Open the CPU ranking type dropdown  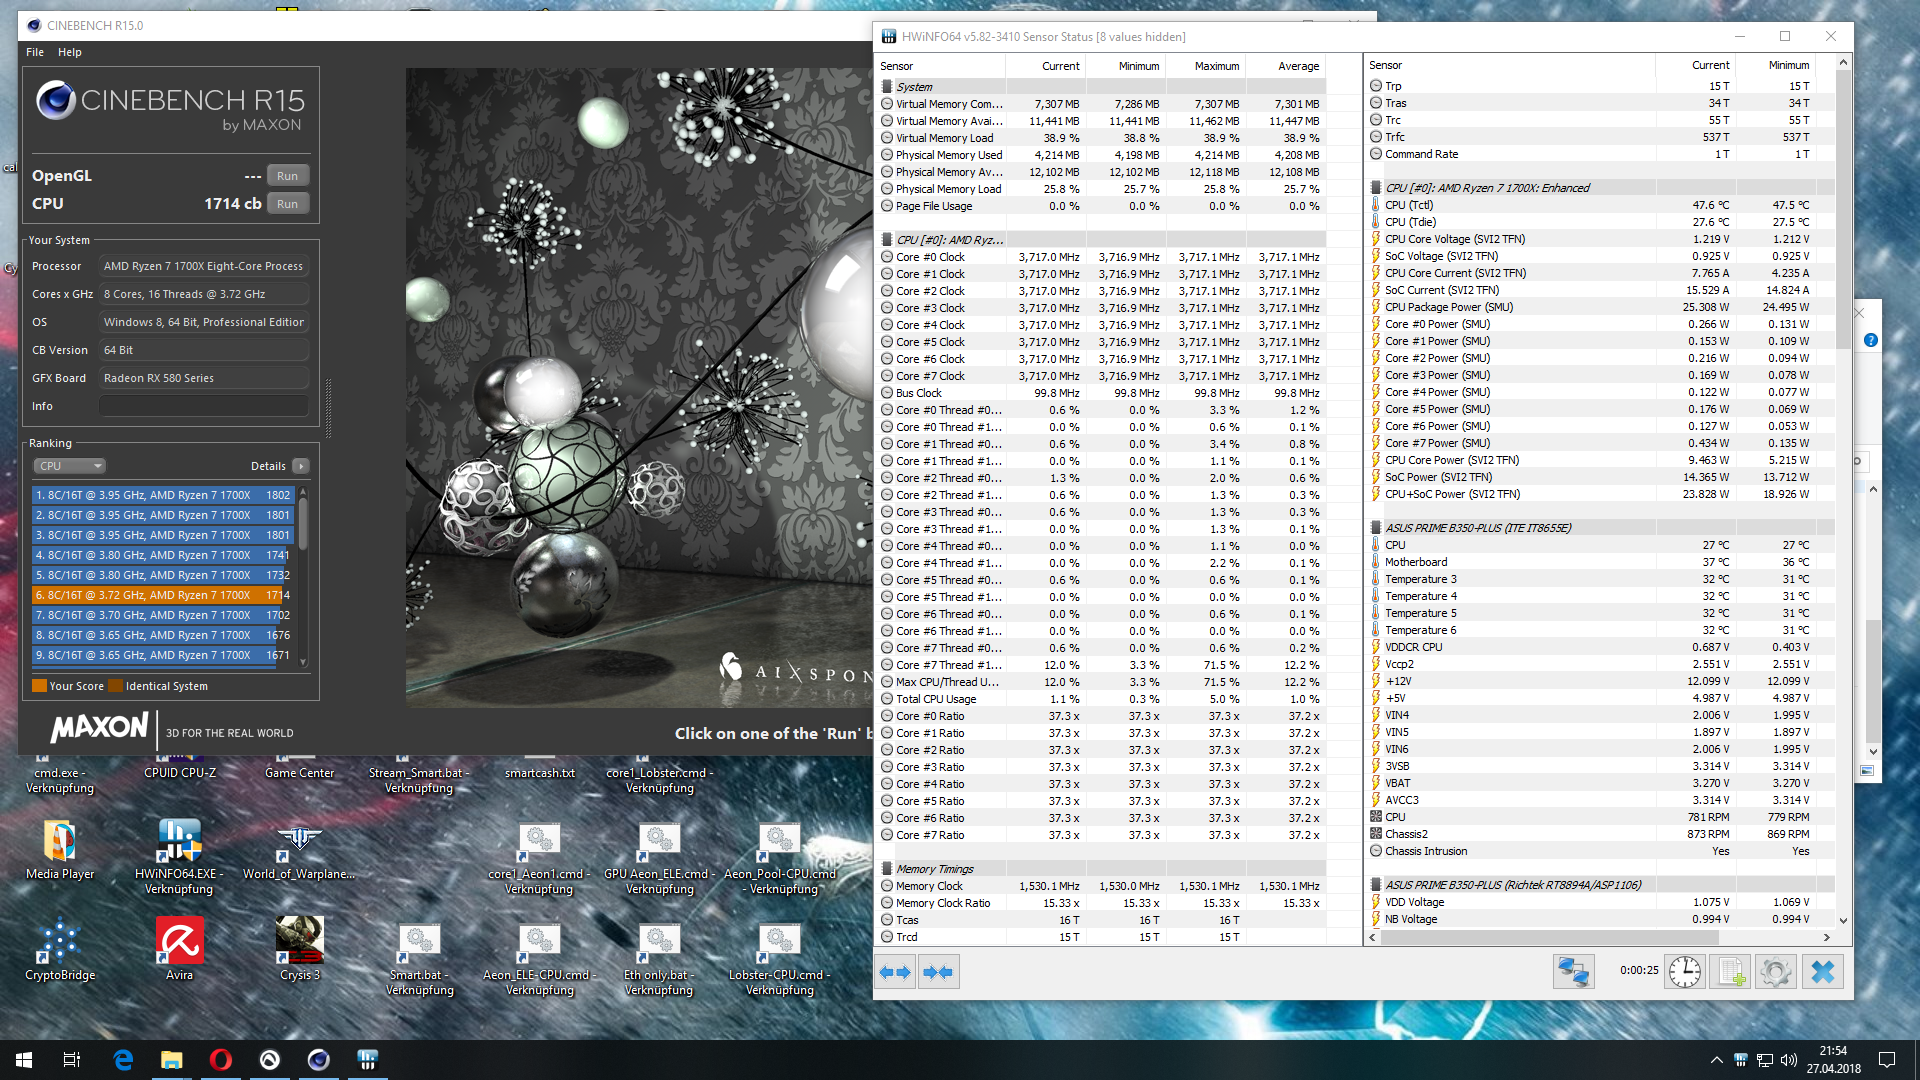[x=70, y=466]
